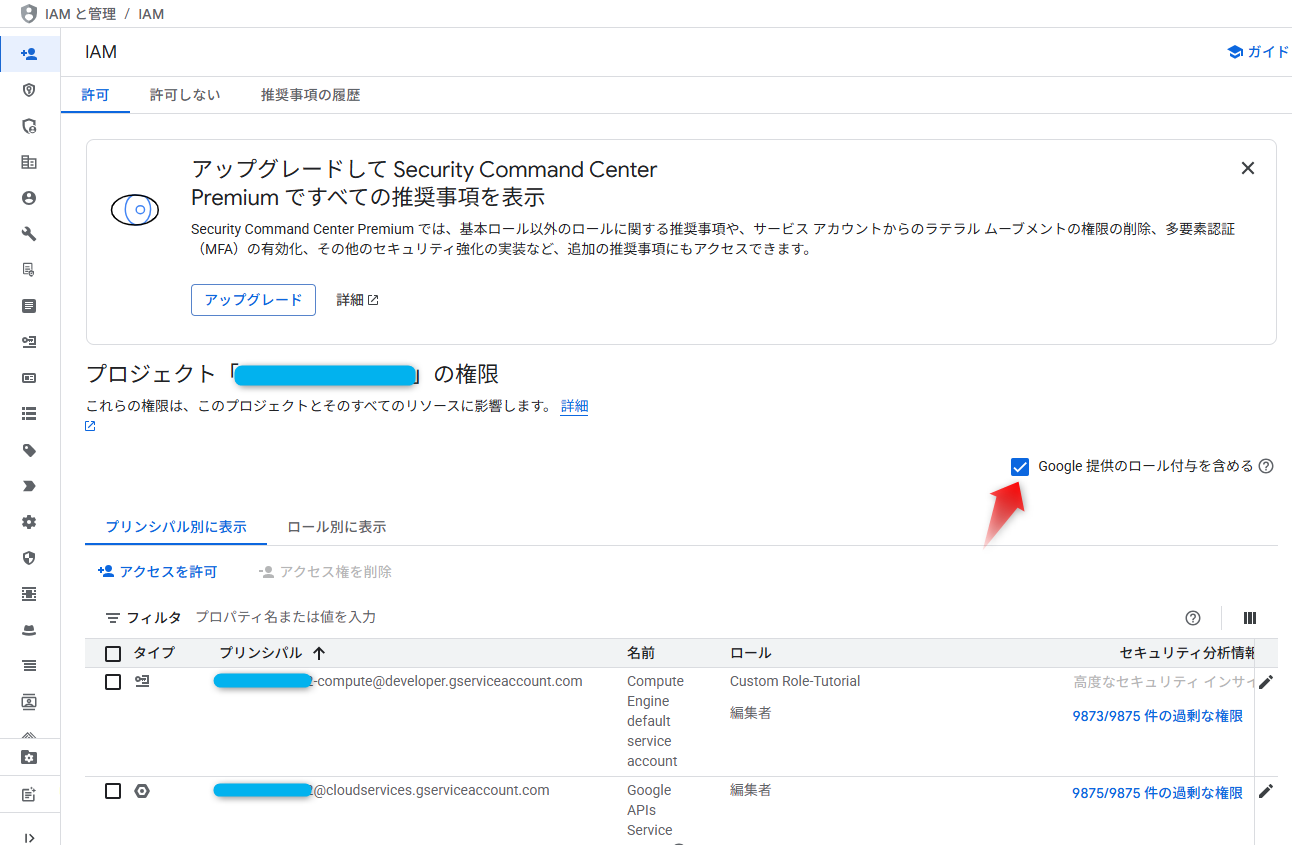
Task: Click the ロール column header
Action: tap(750, 653)
